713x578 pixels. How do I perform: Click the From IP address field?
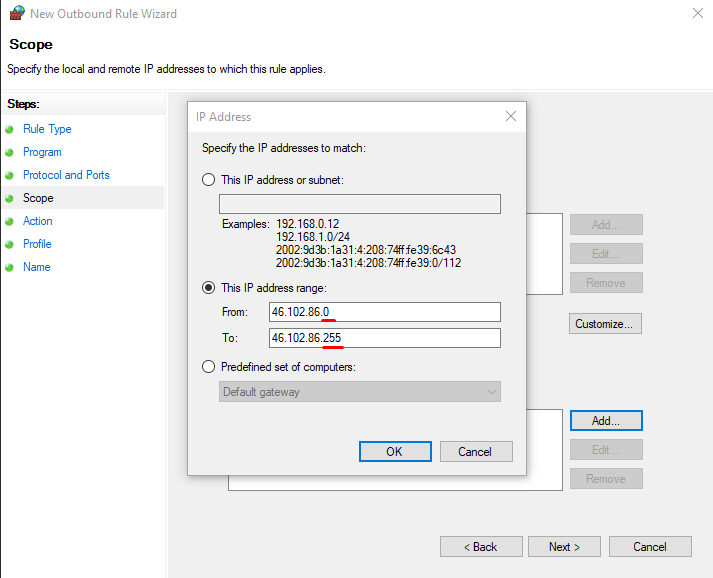tap(385, 312)
